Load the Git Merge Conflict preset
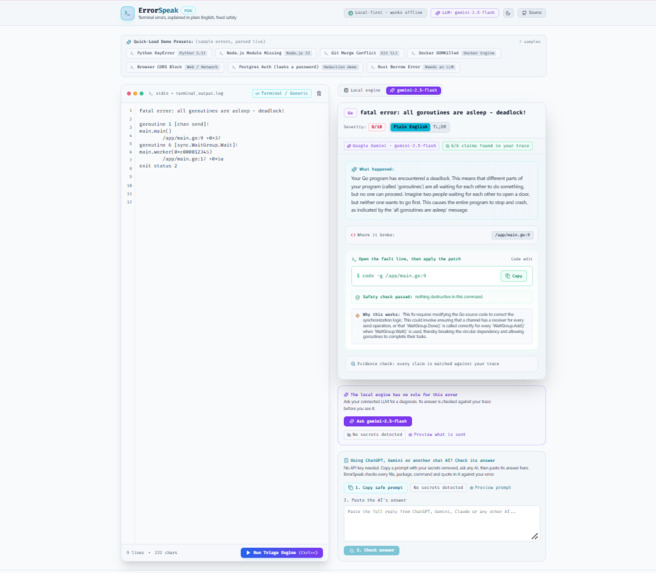 362,53
